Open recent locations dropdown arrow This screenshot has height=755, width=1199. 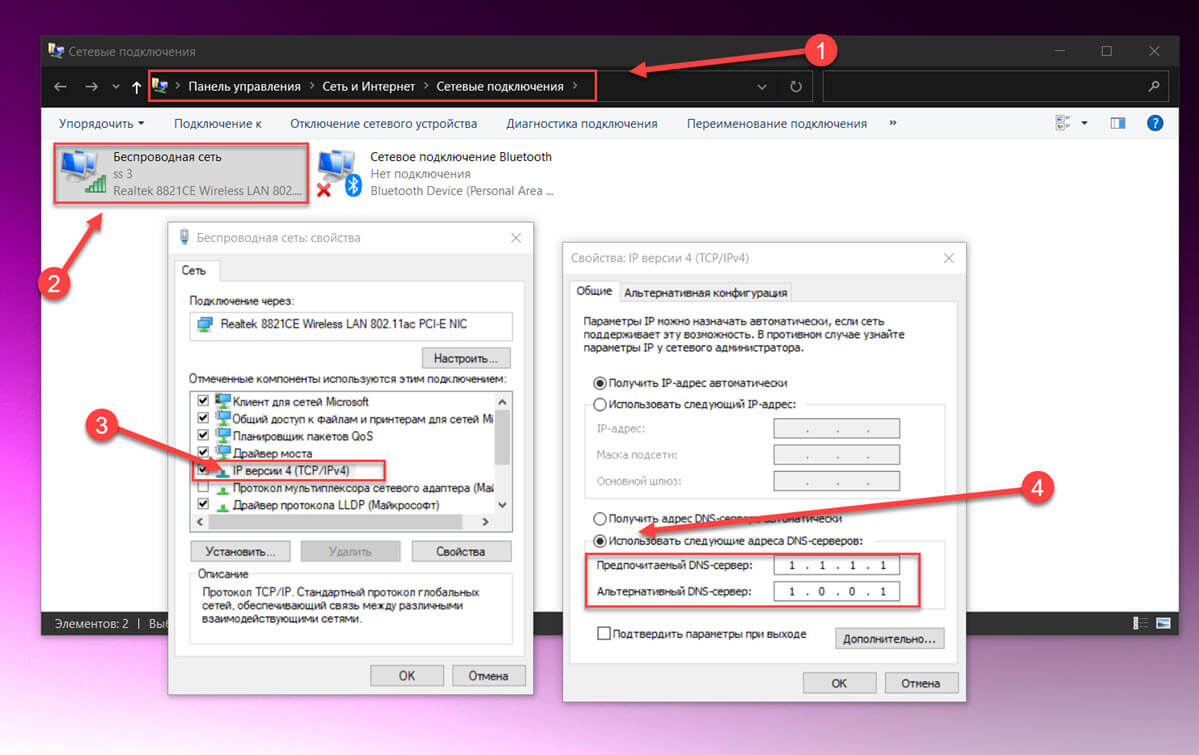pos(115,87)
